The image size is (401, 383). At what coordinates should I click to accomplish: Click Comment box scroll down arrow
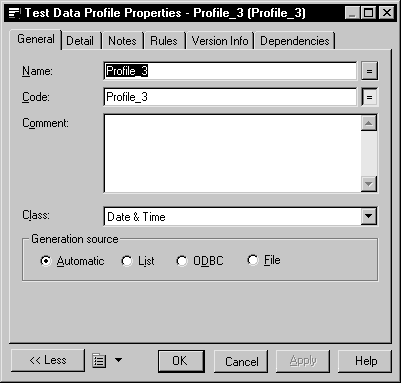pyautogui.click(x=369, y=184)
